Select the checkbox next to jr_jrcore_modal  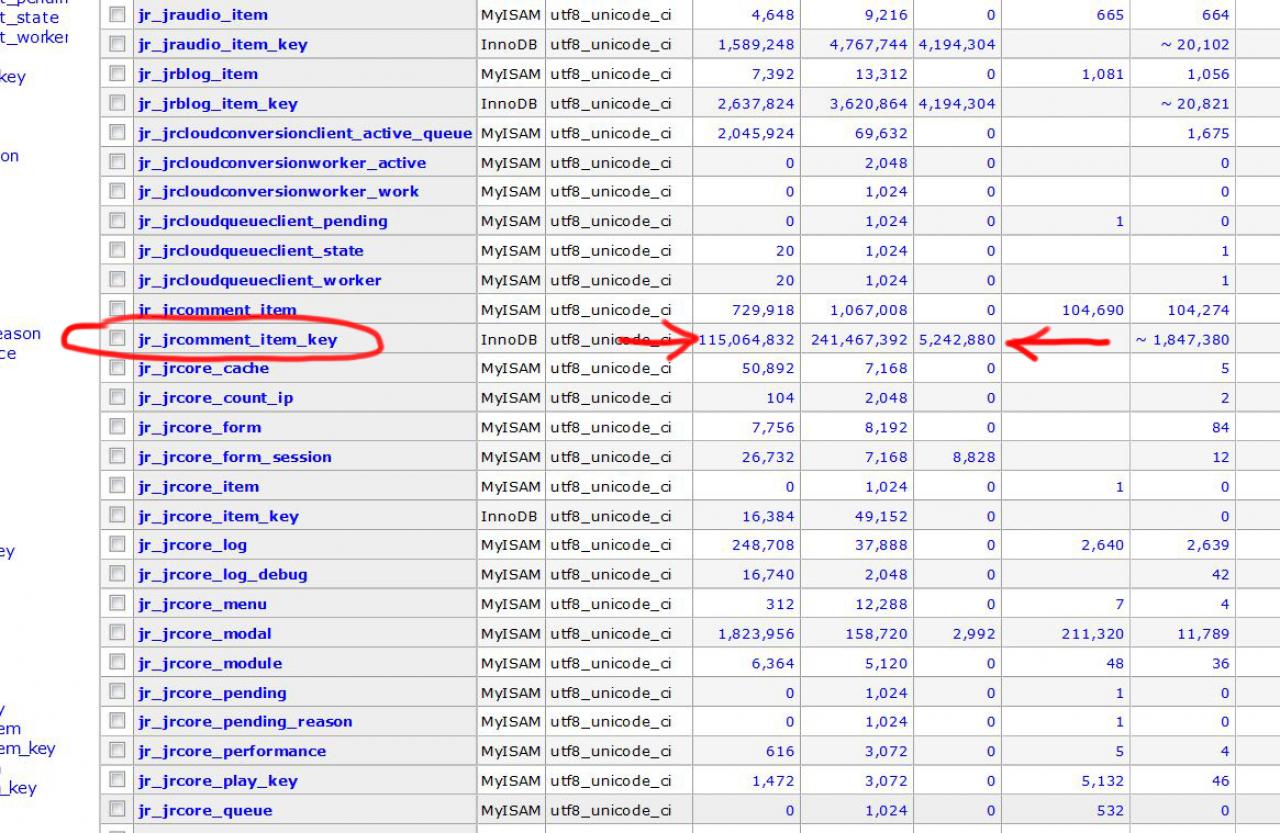tap(118, 633)
